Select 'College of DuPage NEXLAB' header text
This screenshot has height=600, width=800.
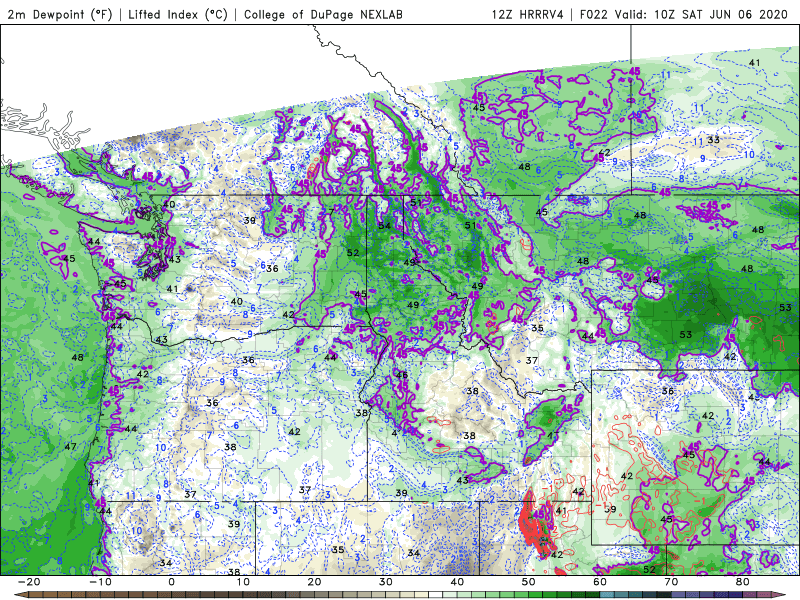pos(323,14)
